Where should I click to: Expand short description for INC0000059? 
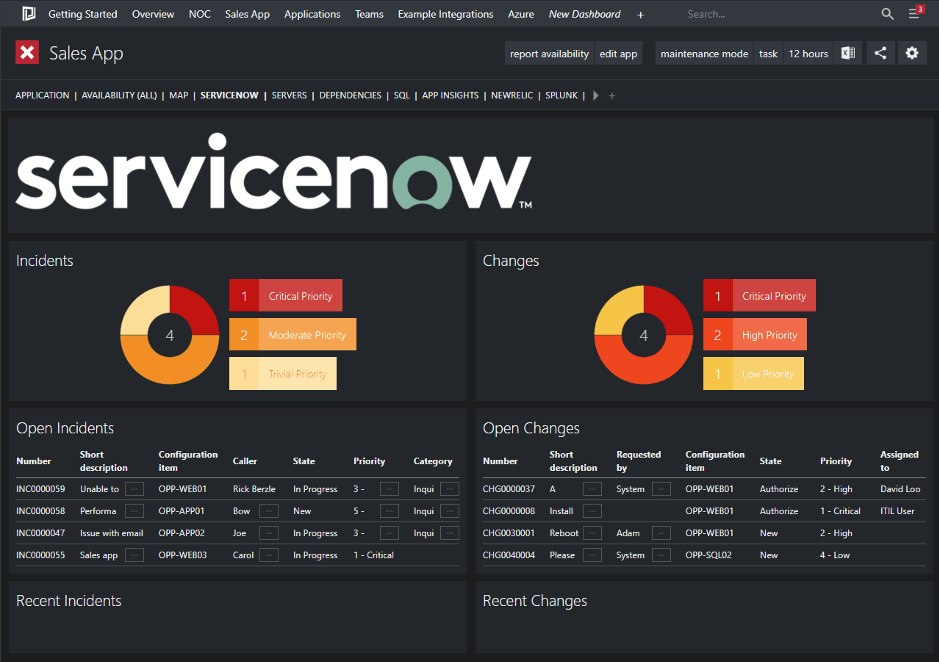[134, 489]
